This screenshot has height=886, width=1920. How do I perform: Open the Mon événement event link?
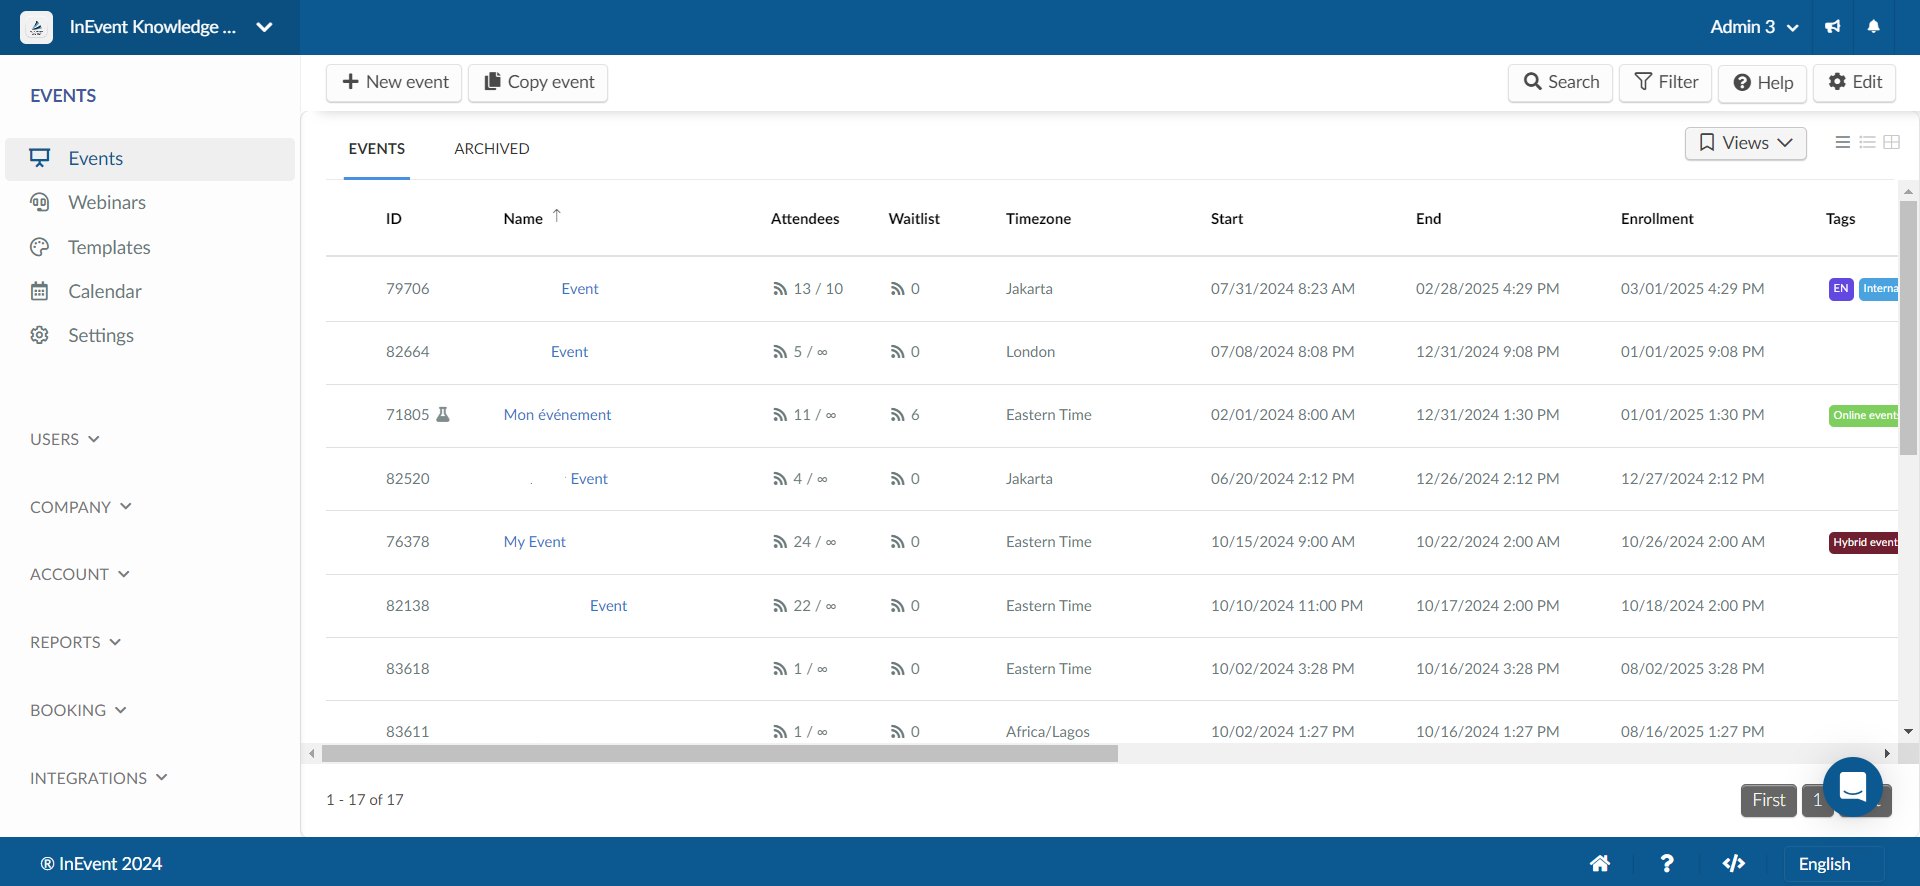[557, 415]
